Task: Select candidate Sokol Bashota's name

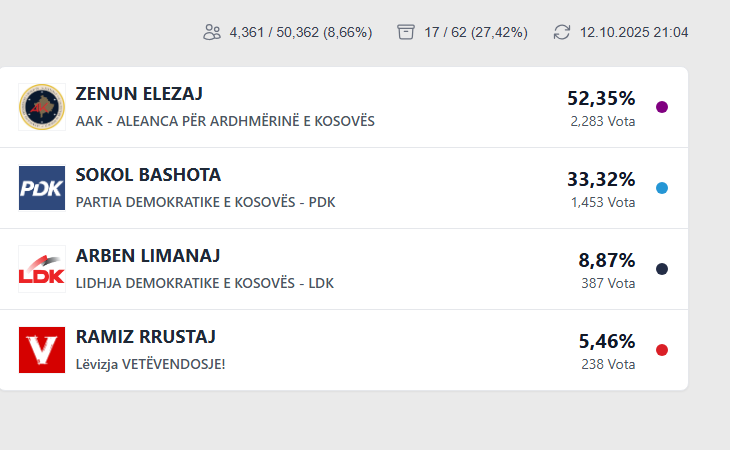Action: 148,175
